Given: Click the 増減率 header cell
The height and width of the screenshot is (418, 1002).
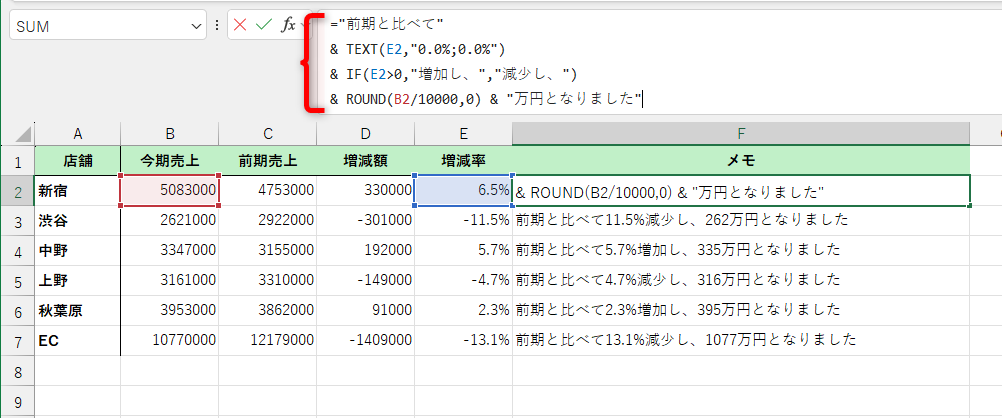Looking at the screenshot, I should 463,160.
